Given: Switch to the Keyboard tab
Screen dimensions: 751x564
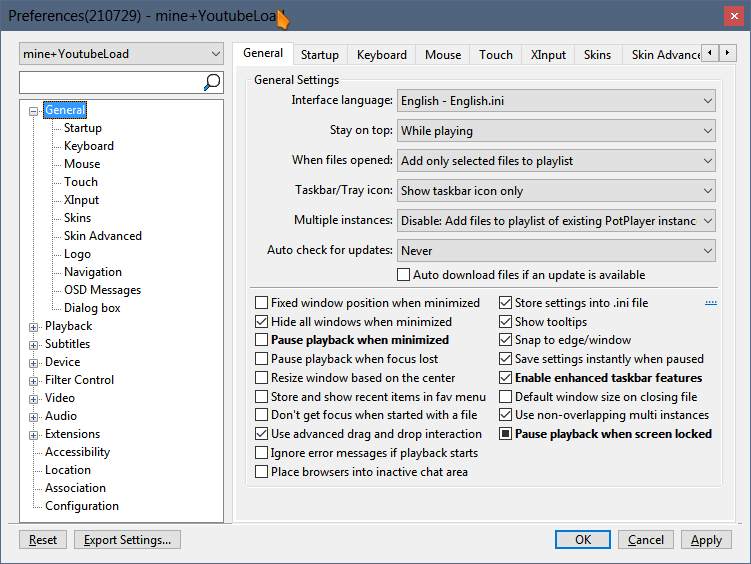Looking at the screenshot, I should (x=381, y=55).
